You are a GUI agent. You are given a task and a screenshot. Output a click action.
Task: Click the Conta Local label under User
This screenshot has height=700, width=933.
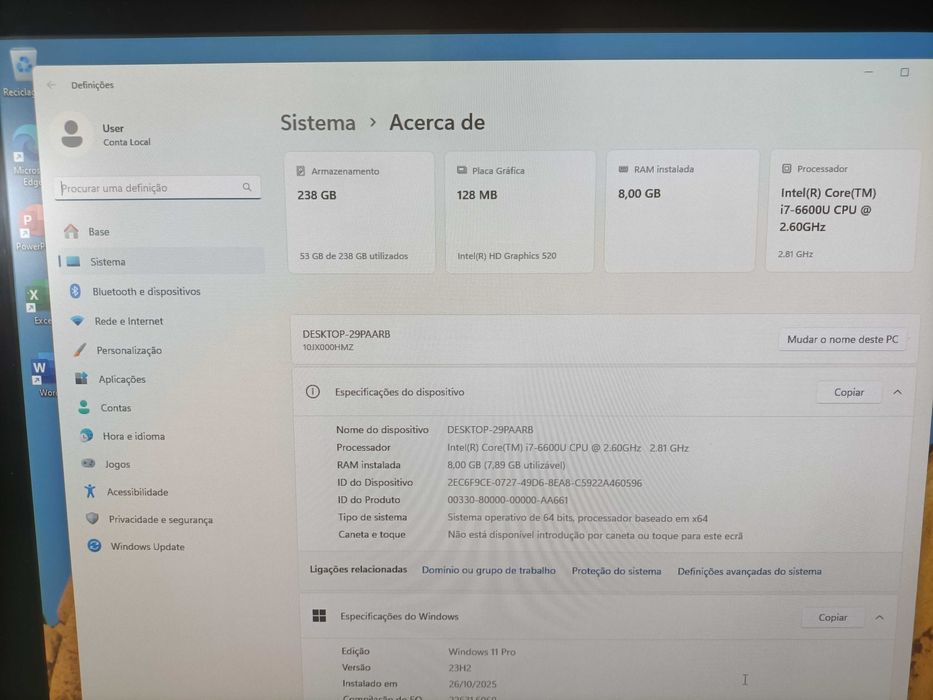[x=127, y=142]
